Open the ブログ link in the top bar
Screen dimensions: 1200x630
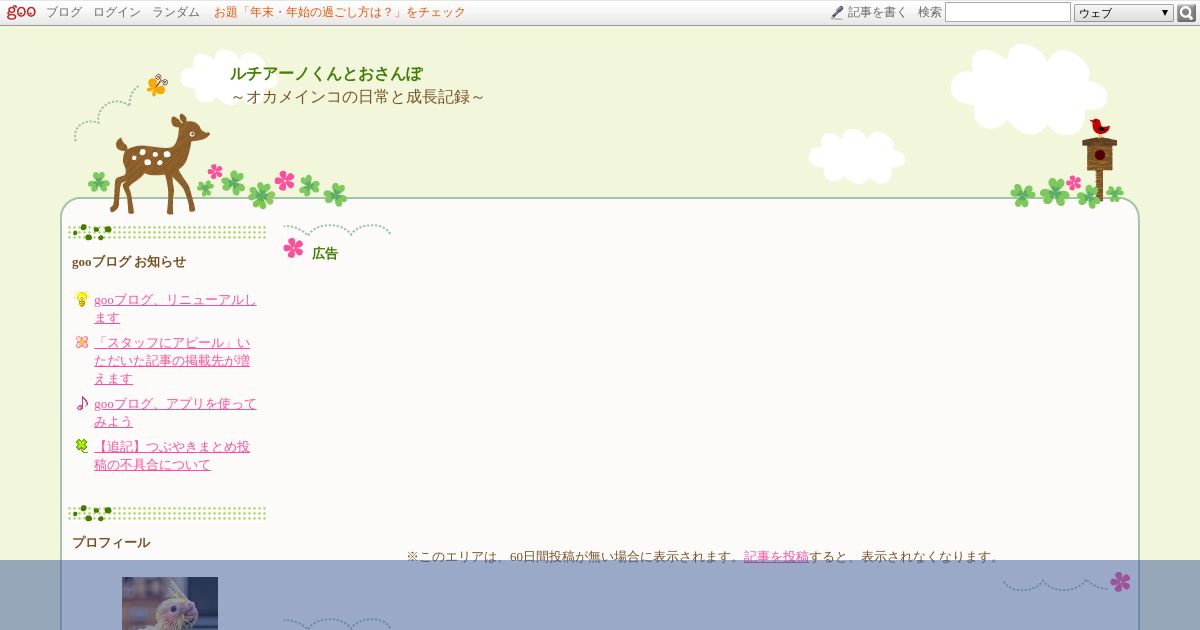pos(64,13)
